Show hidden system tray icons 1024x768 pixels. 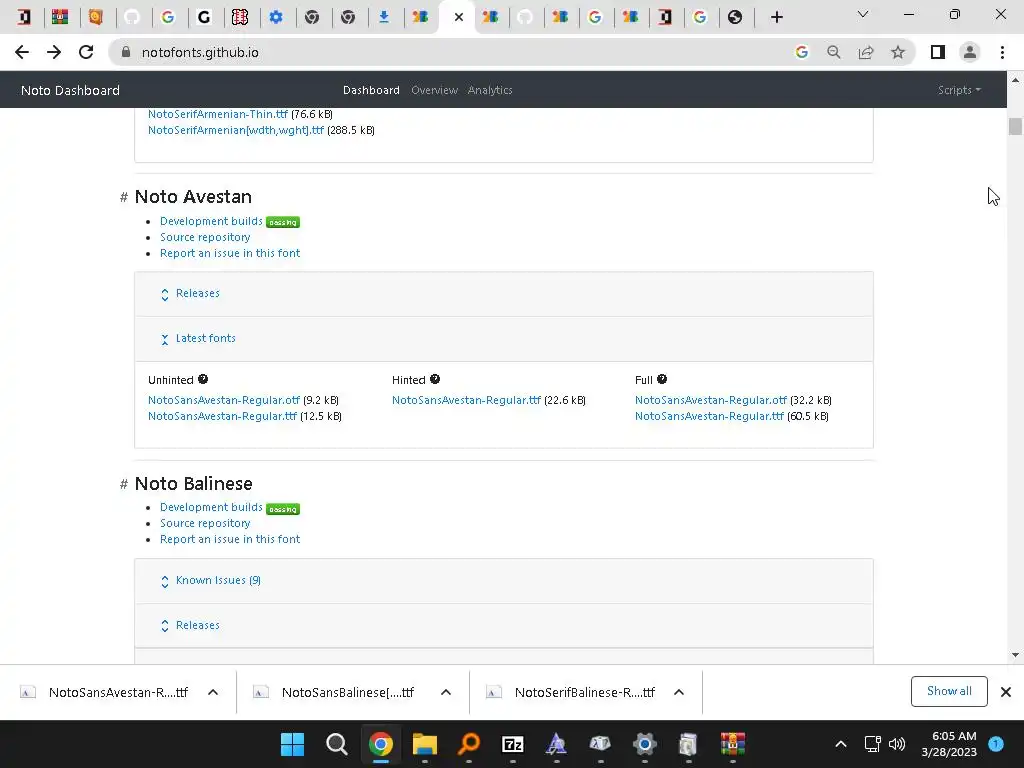pos(840,744)
